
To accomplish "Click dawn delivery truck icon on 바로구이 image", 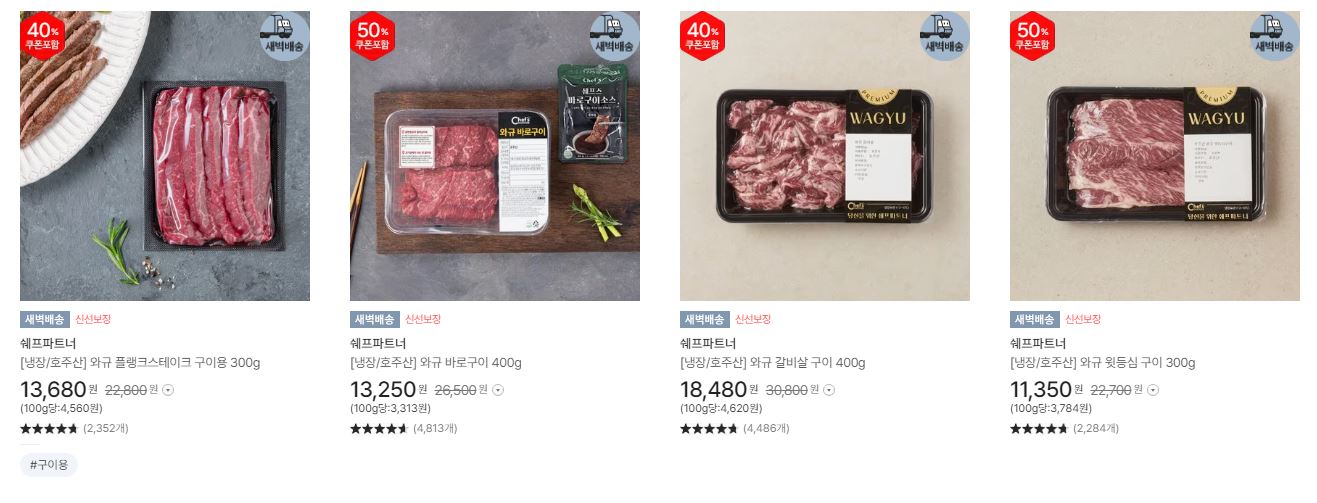I will pyautogui.click(x=615, y=36).
